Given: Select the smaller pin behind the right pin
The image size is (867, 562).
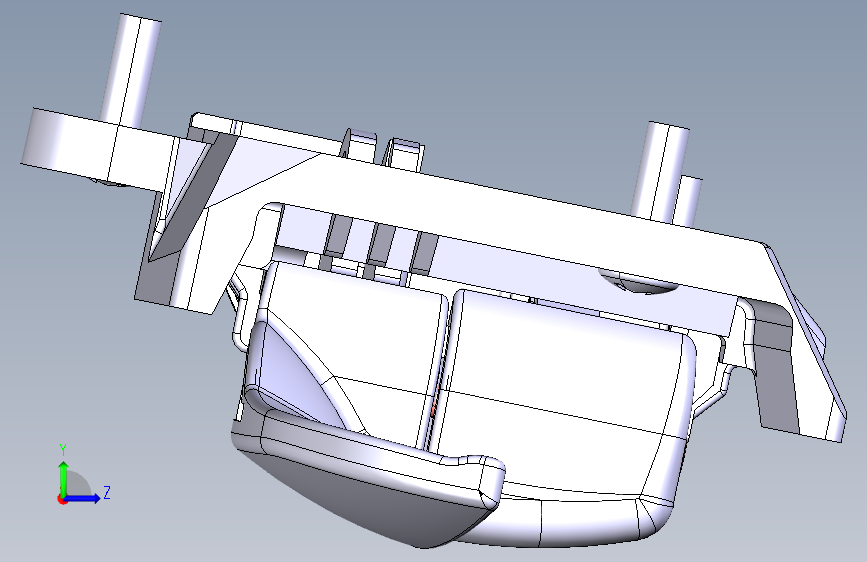Looking at the screenshot, I should (x=689, y=202).
